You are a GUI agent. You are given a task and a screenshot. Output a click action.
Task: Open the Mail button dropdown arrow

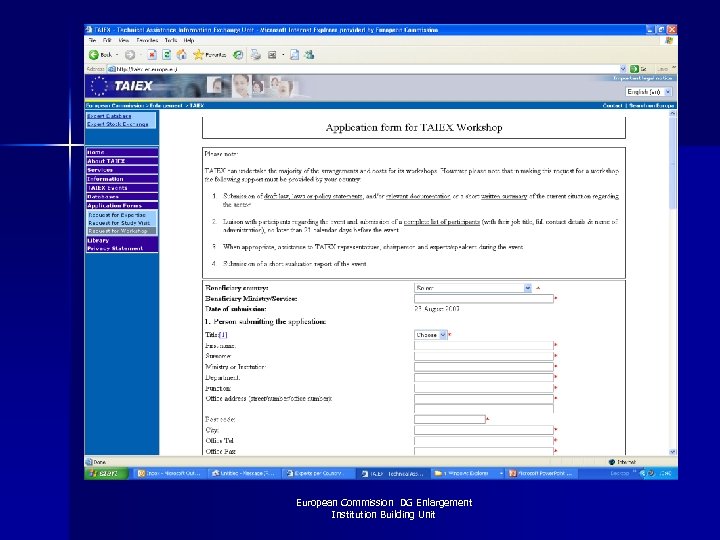[x=283, y=55]
